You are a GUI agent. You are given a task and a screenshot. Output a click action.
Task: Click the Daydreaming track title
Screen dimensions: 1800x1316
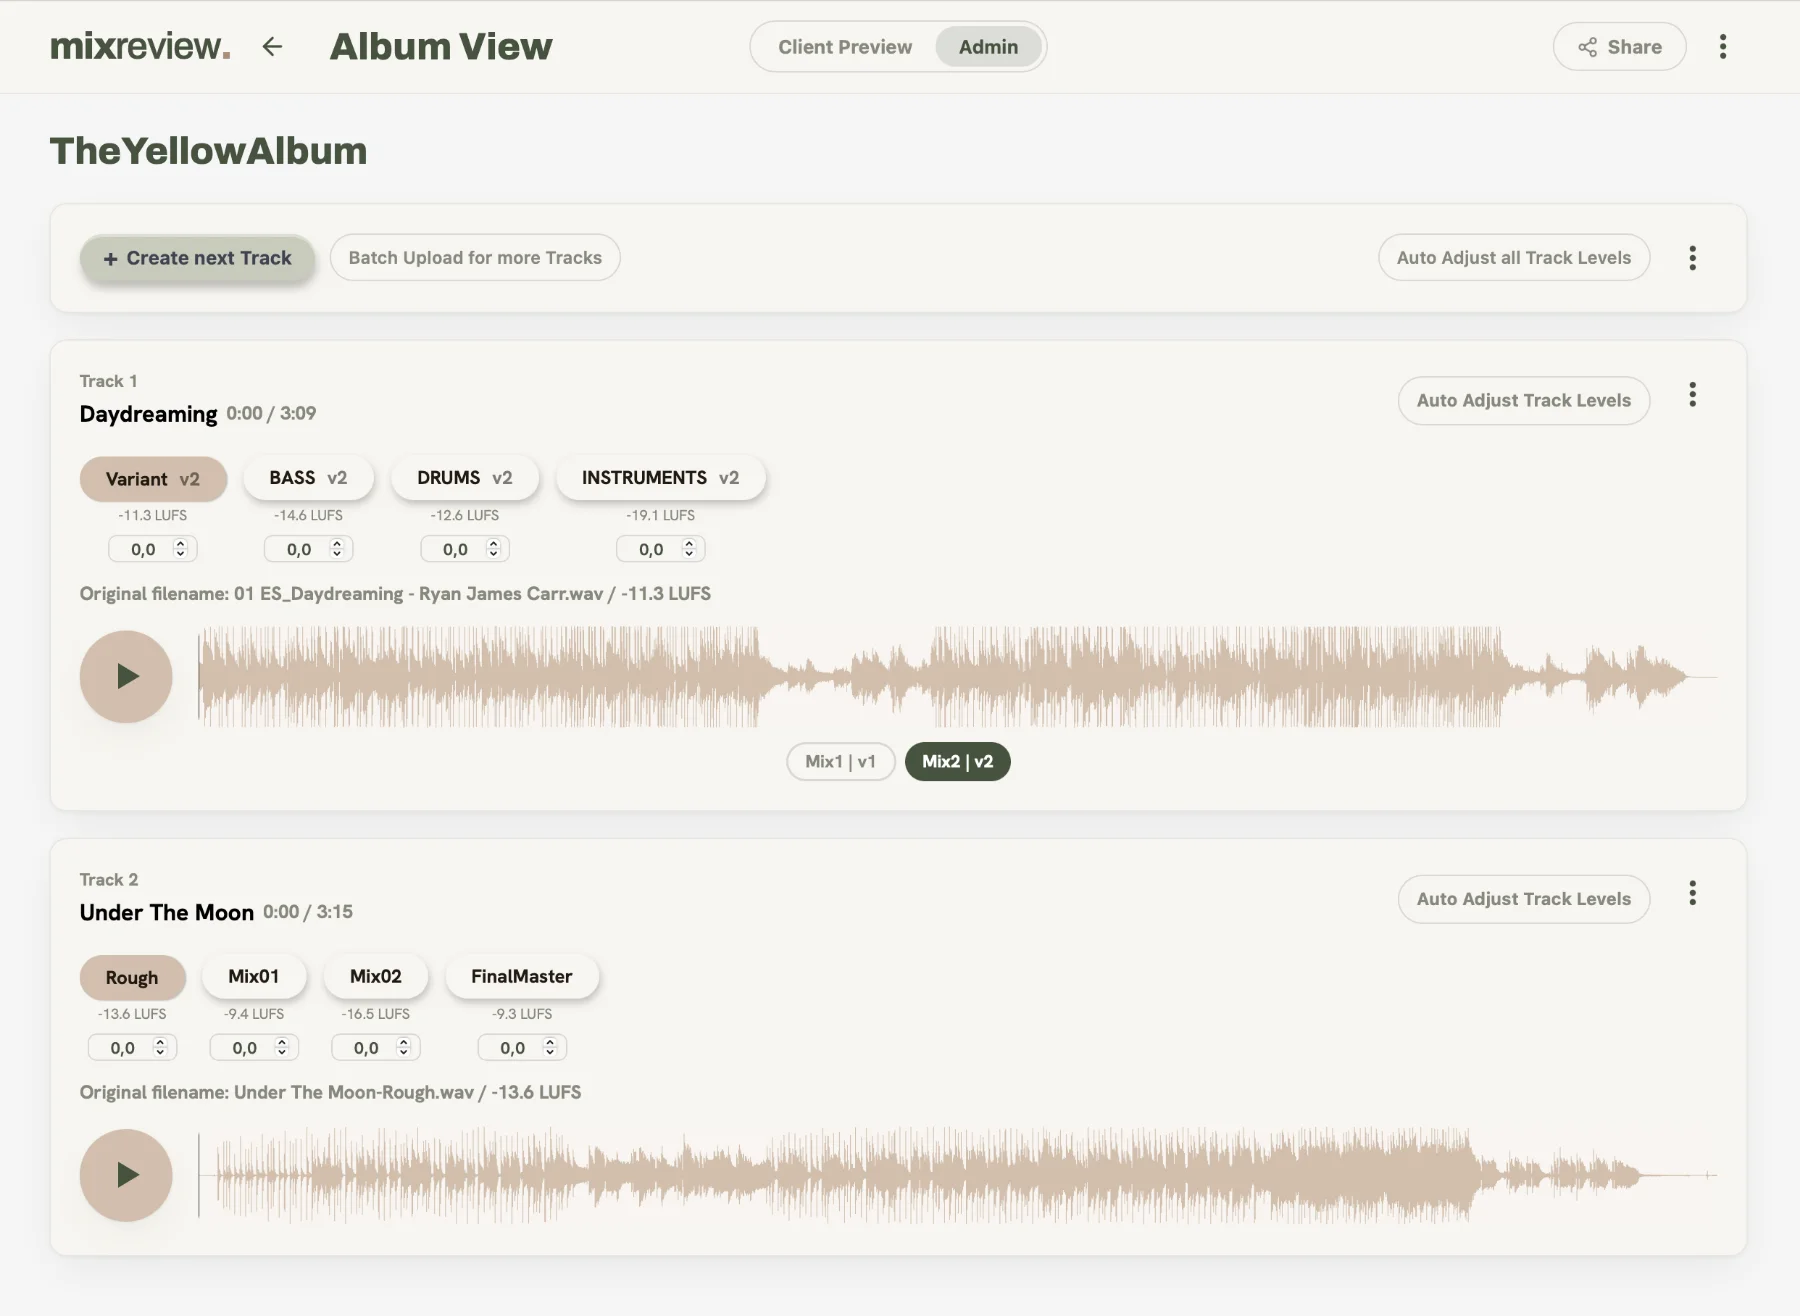(148, 414)
